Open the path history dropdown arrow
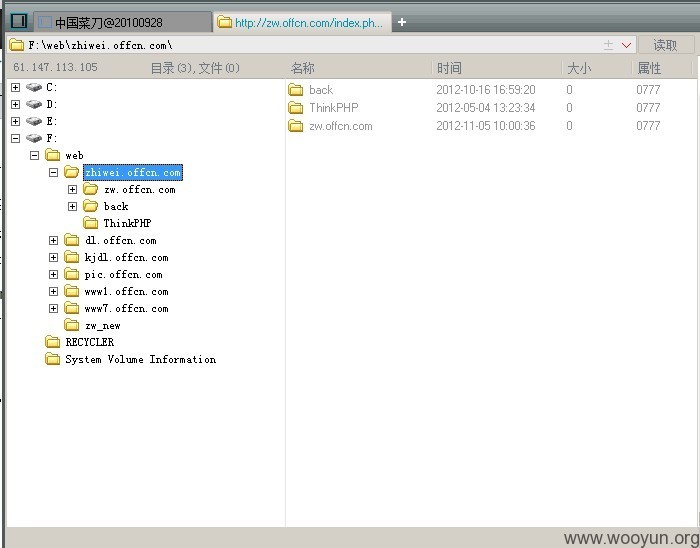This screenshot has height=548, width=700. (626, 45)
